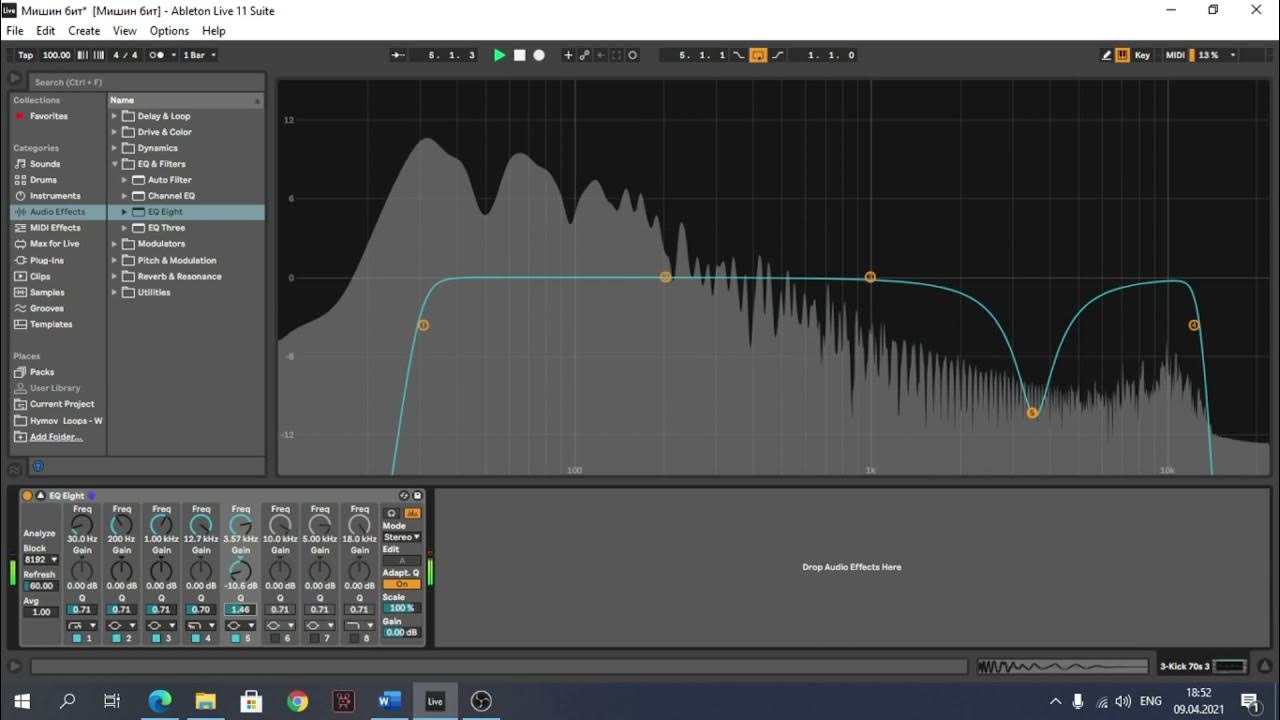Open Current Project under Places
Viewport: 1280px width, 720px height.
click(x=62, y=404)
